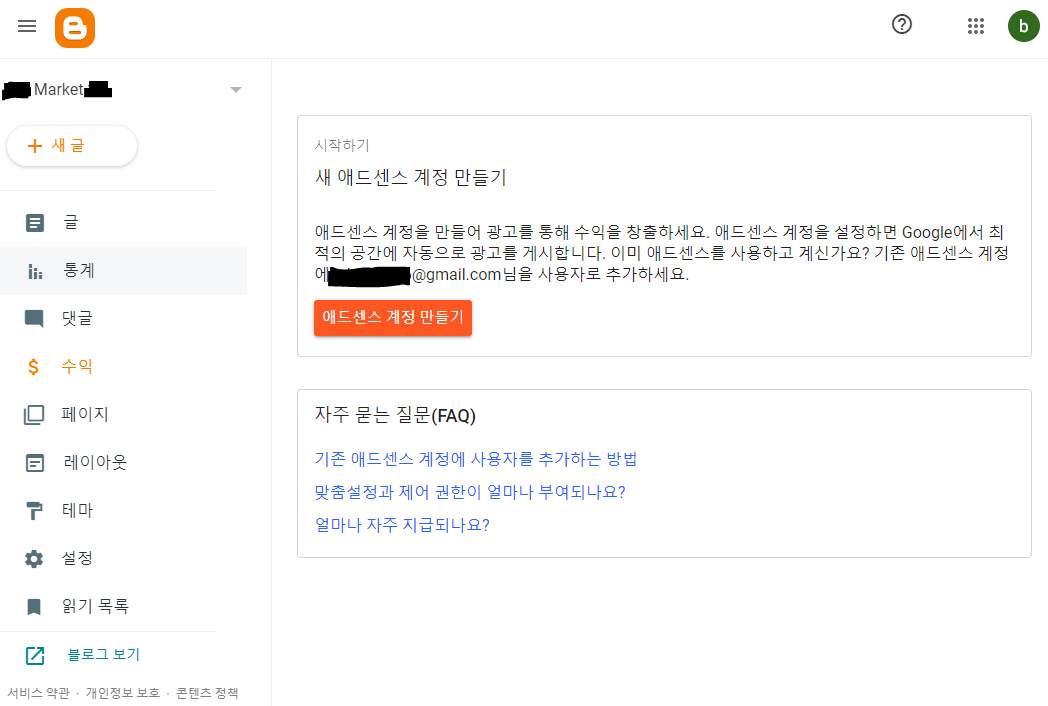Open FAQ link 얼마나 자주 지급되나요?
This screenshot has width=1048, height=706.
tap(402, 525)
